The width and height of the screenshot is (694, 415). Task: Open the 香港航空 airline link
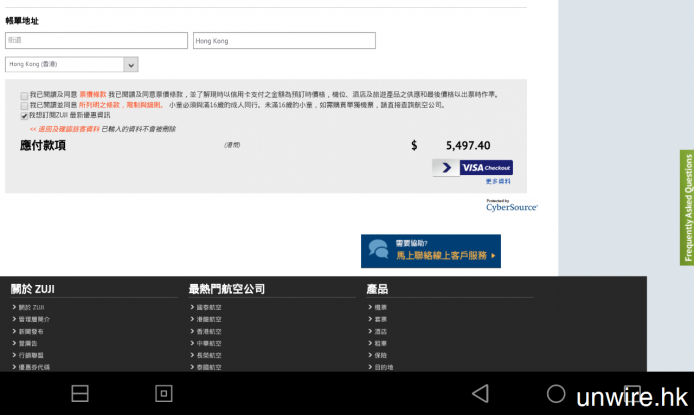pos(209,331)
